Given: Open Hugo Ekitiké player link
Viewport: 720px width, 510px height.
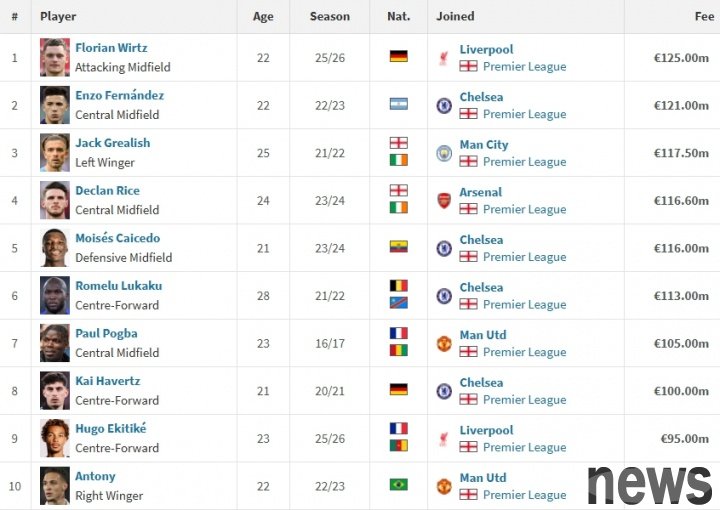Looking at the screenshot, I should (x=111, y=428).
